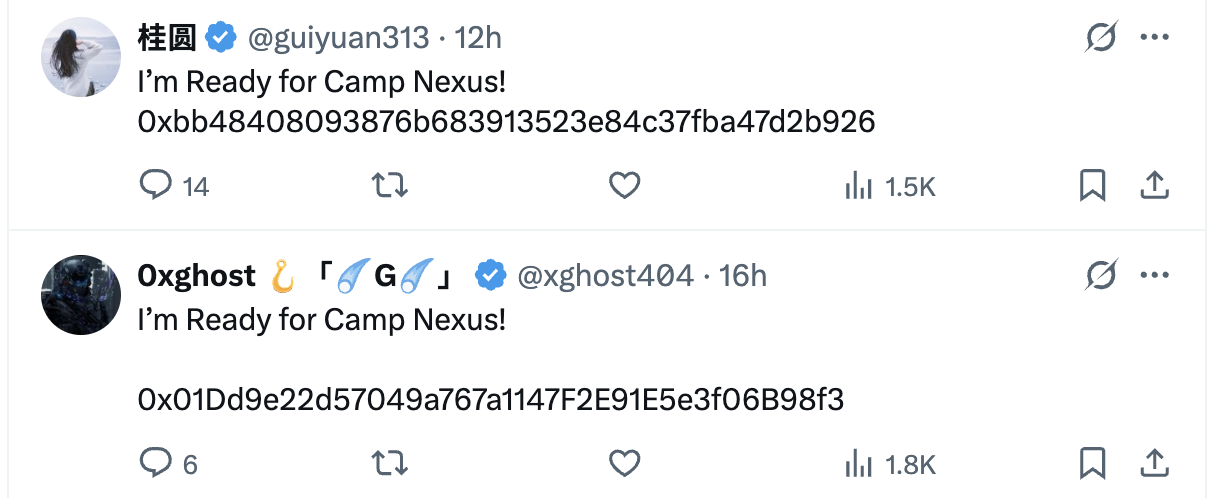Viewport: 1212px width, 498px height.
Task: Open the 16h timestamp link
Action: [743, 275]
